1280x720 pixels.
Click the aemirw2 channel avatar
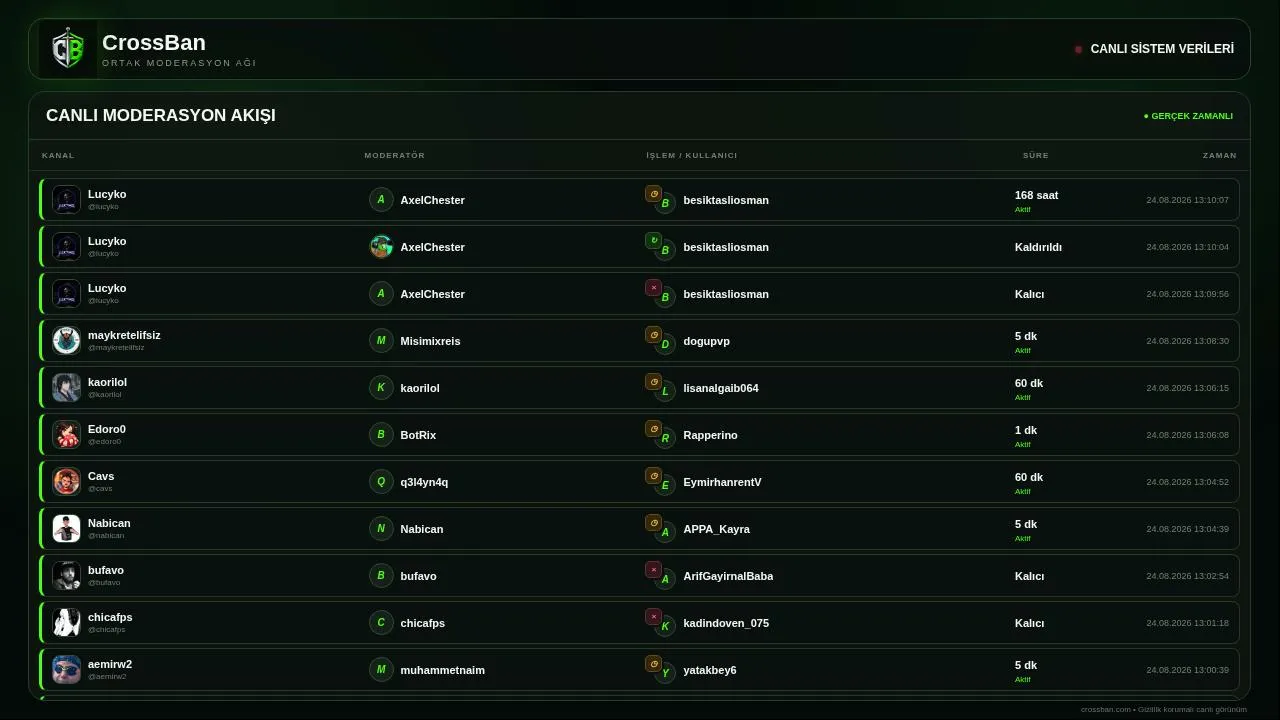click(66, 669)
